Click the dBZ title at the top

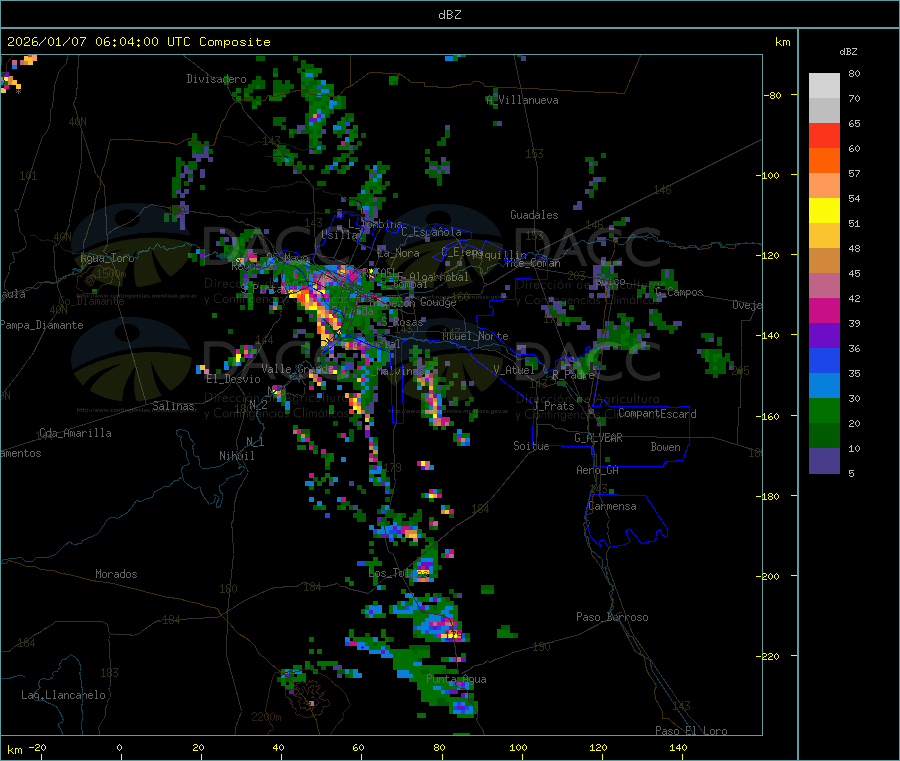click(449, 15)
